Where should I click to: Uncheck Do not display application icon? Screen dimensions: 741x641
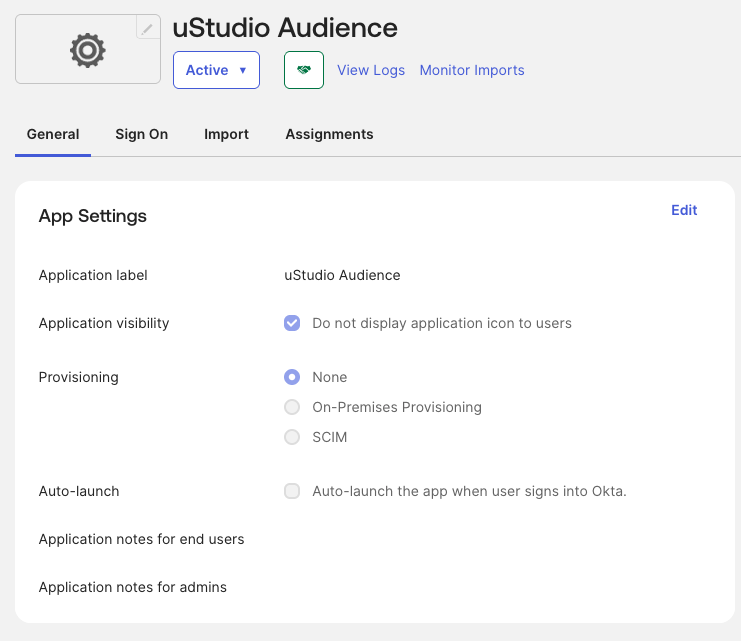click(292, 323)
